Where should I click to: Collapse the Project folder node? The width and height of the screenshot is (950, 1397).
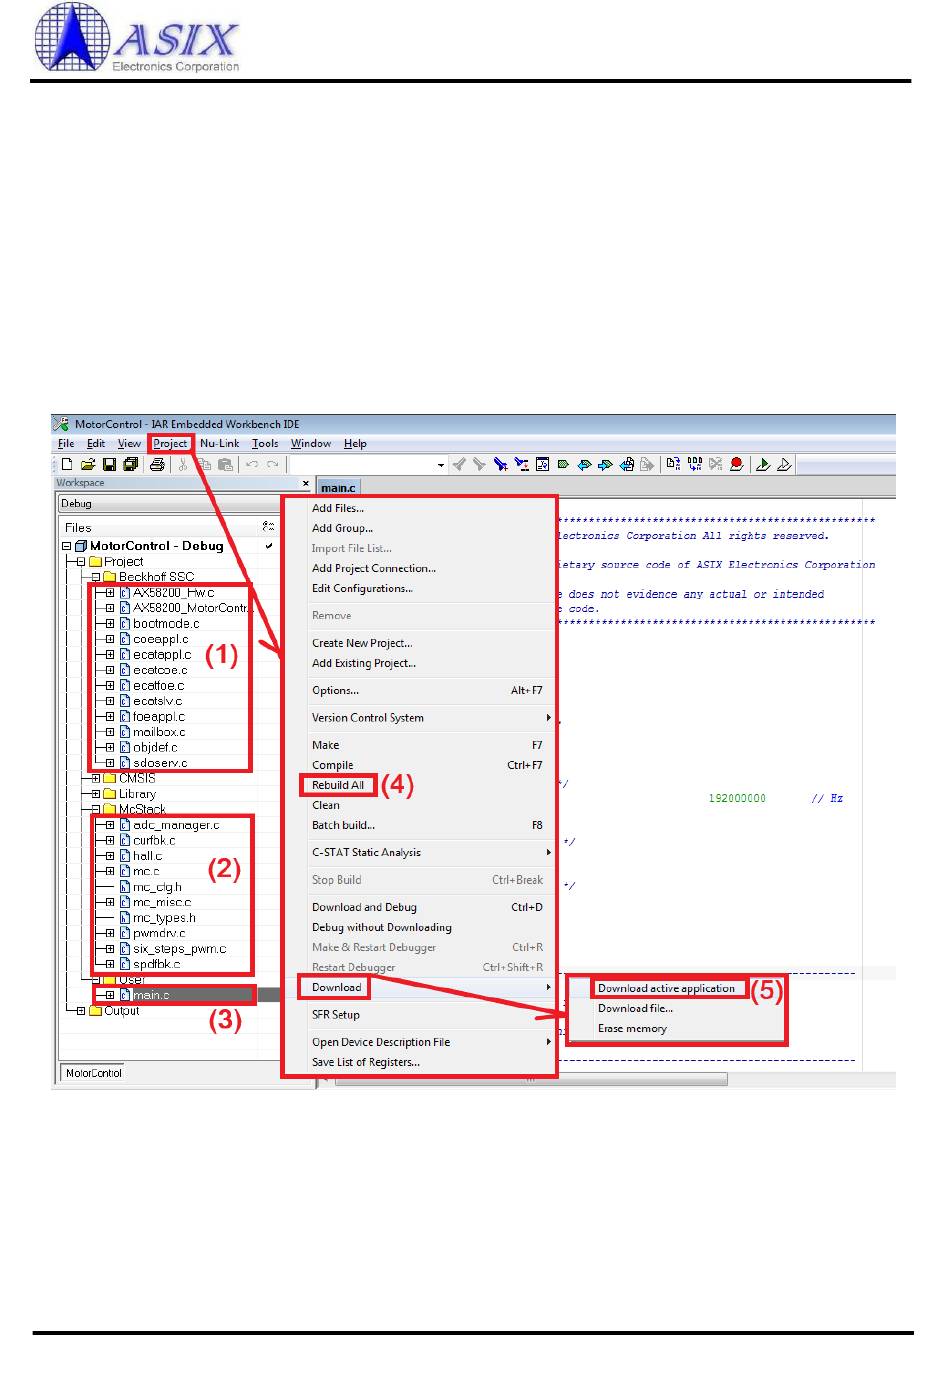[81, 562]
